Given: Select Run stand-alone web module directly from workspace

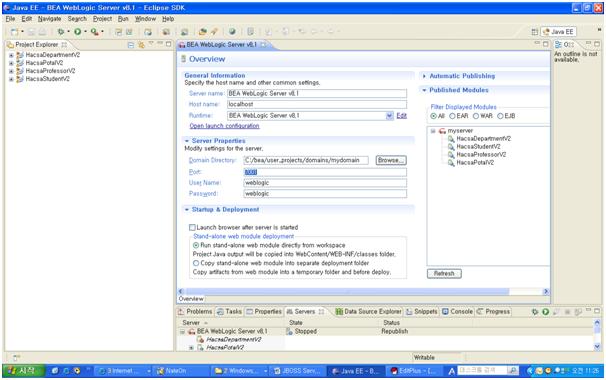Looking at the screenshot, I should tap(196, 245).
